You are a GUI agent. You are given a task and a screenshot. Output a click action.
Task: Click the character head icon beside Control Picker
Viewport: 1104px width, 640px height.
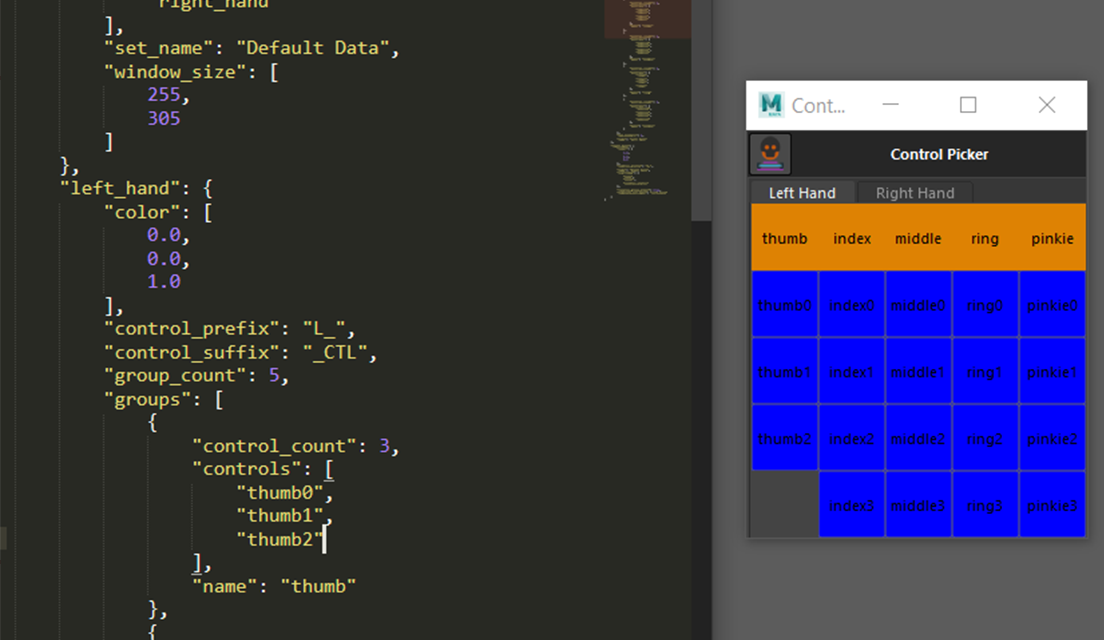(x=769, y=154)
